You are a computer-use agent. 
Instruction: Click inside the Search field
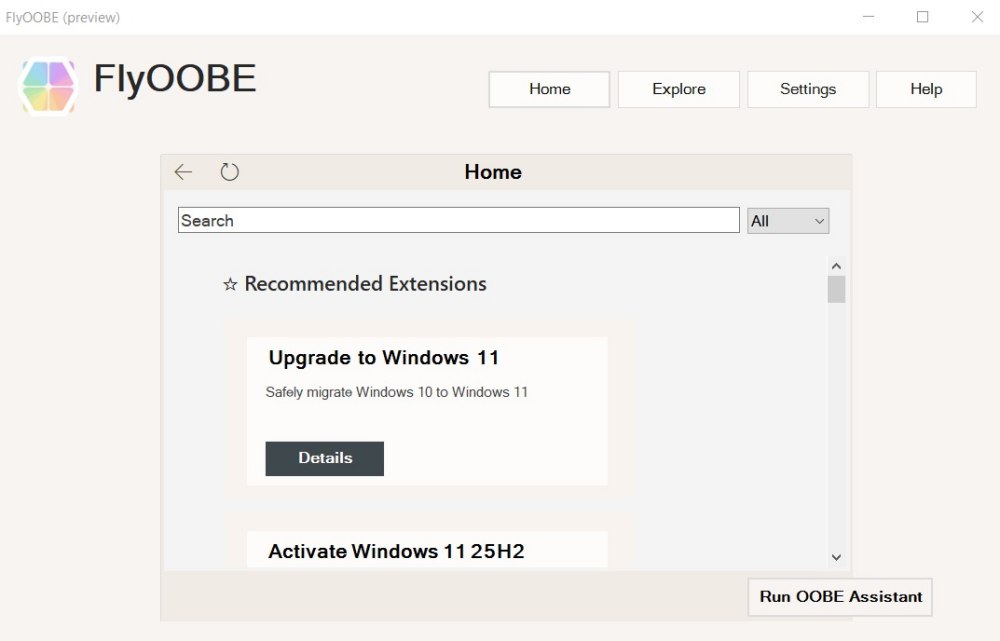(458, 220)
